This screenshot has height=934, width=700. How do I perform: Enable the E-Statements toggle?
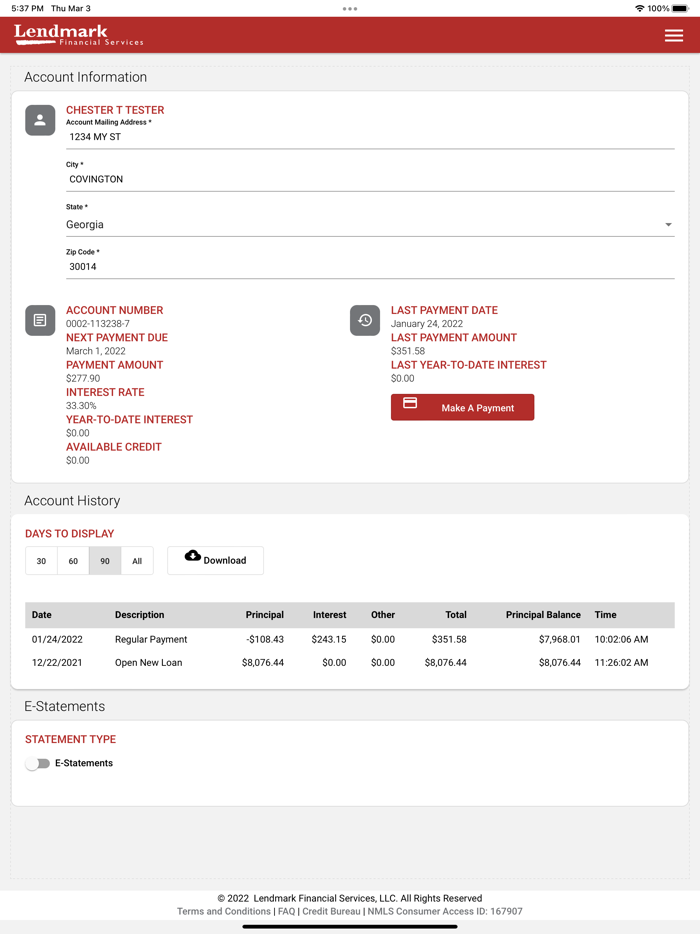(x=38, y=763)
